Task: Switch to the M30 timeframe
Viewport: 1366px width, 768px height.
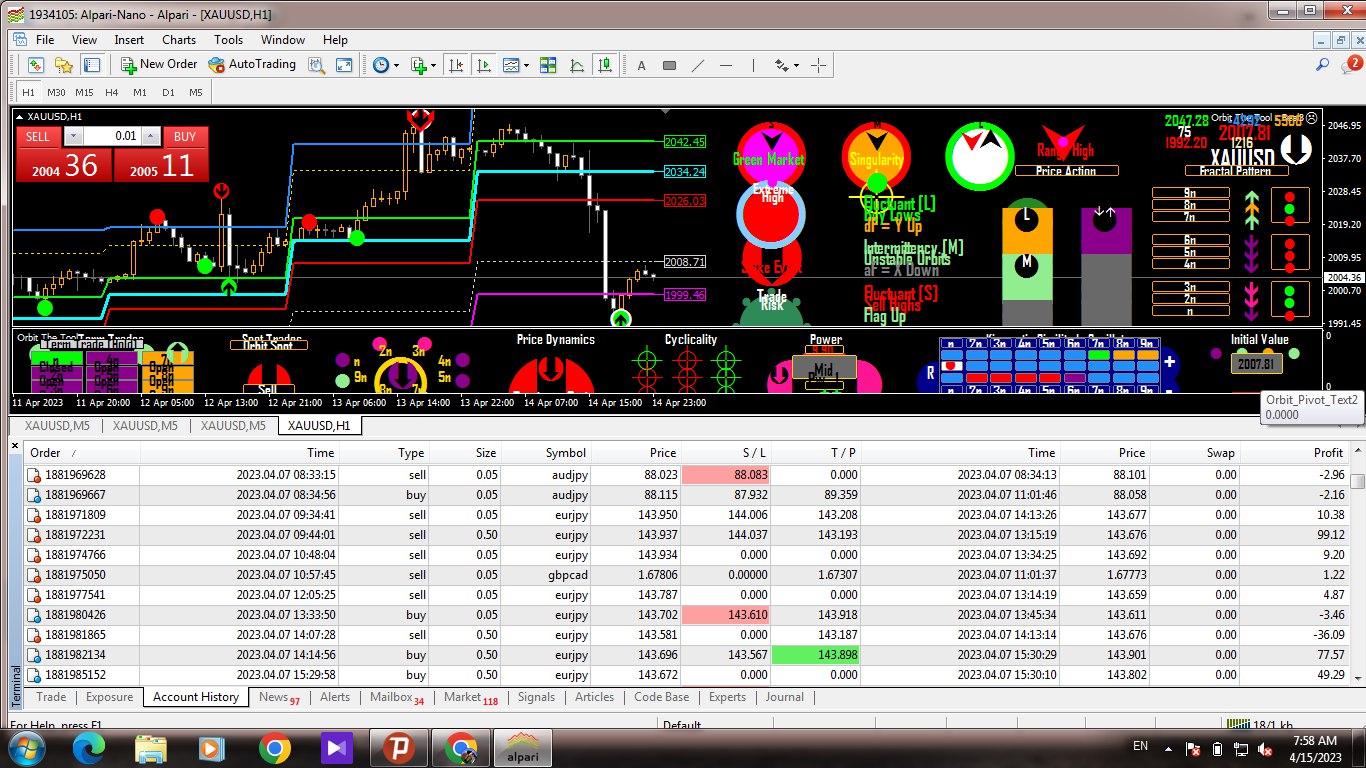Action: point(56,93)
